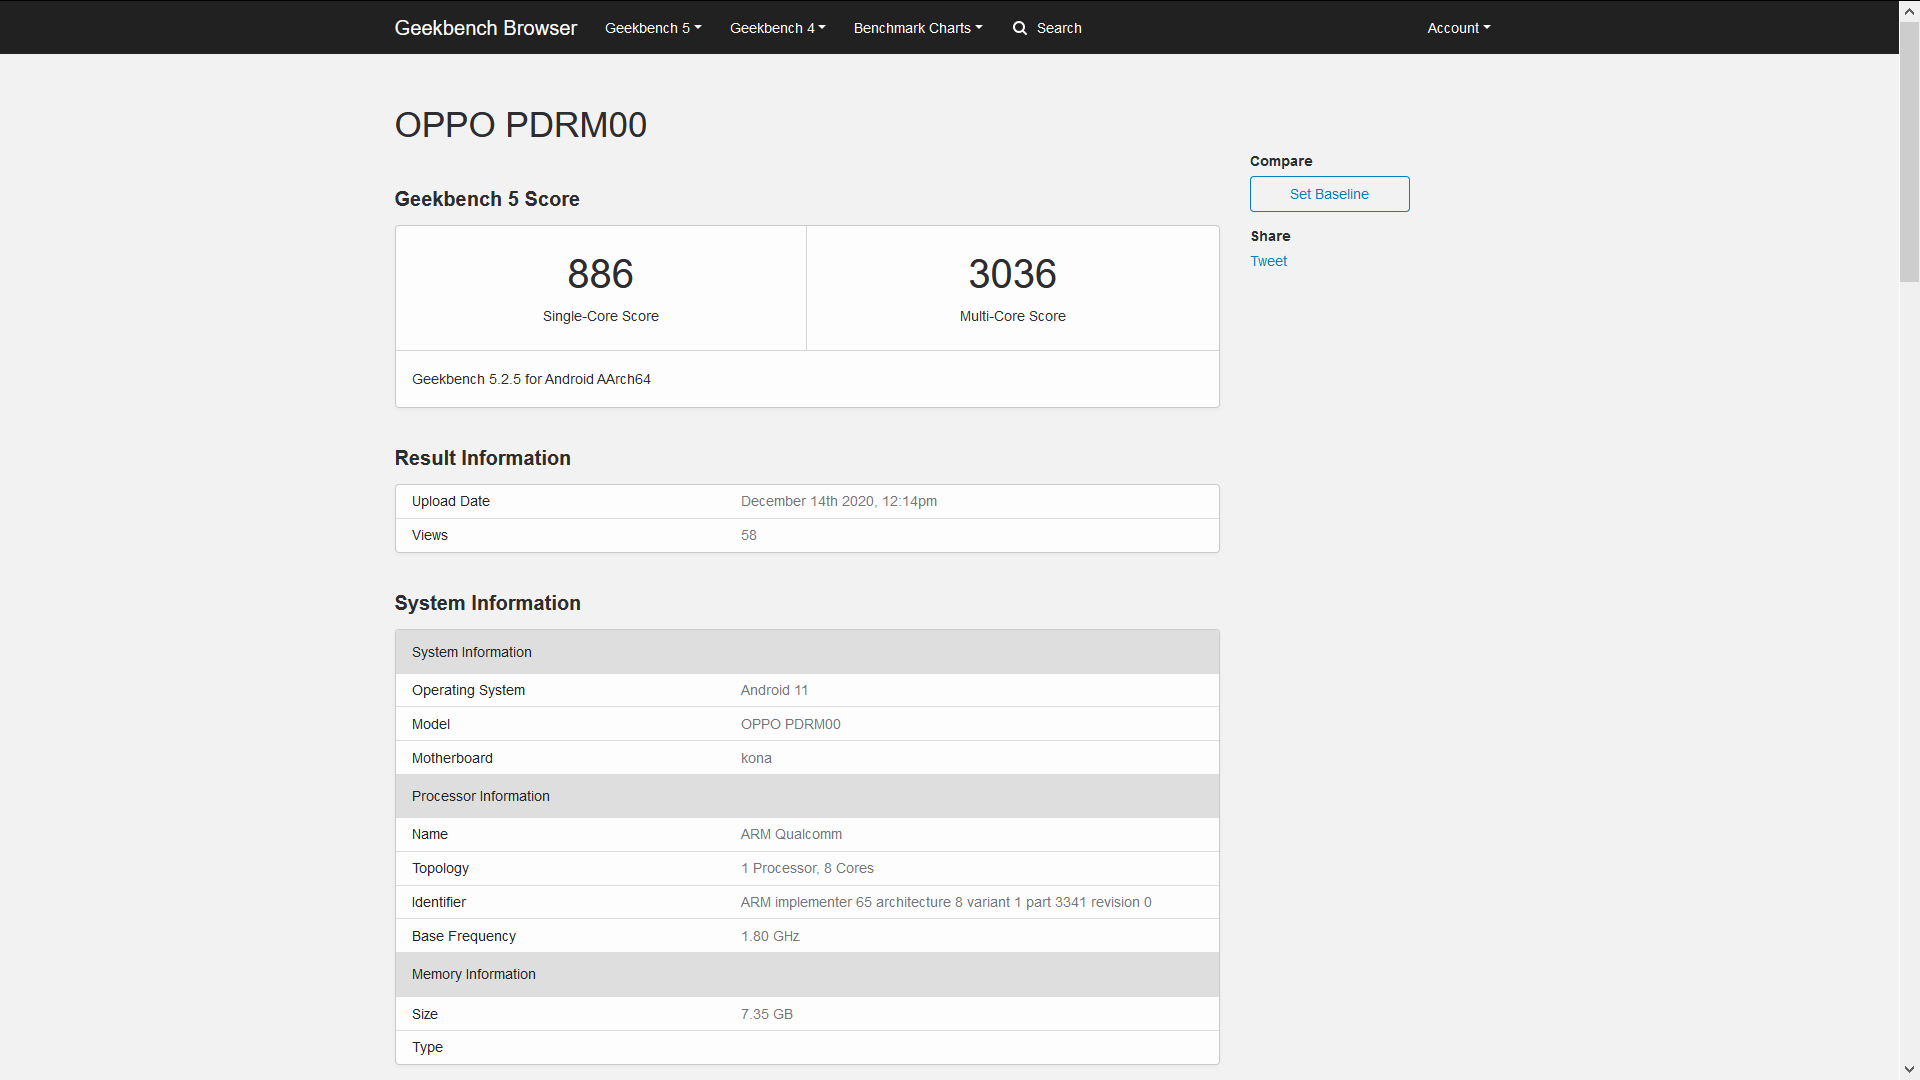
Task: Click the vertical scrollbar thumb
Action: [x=1909, y=152]
